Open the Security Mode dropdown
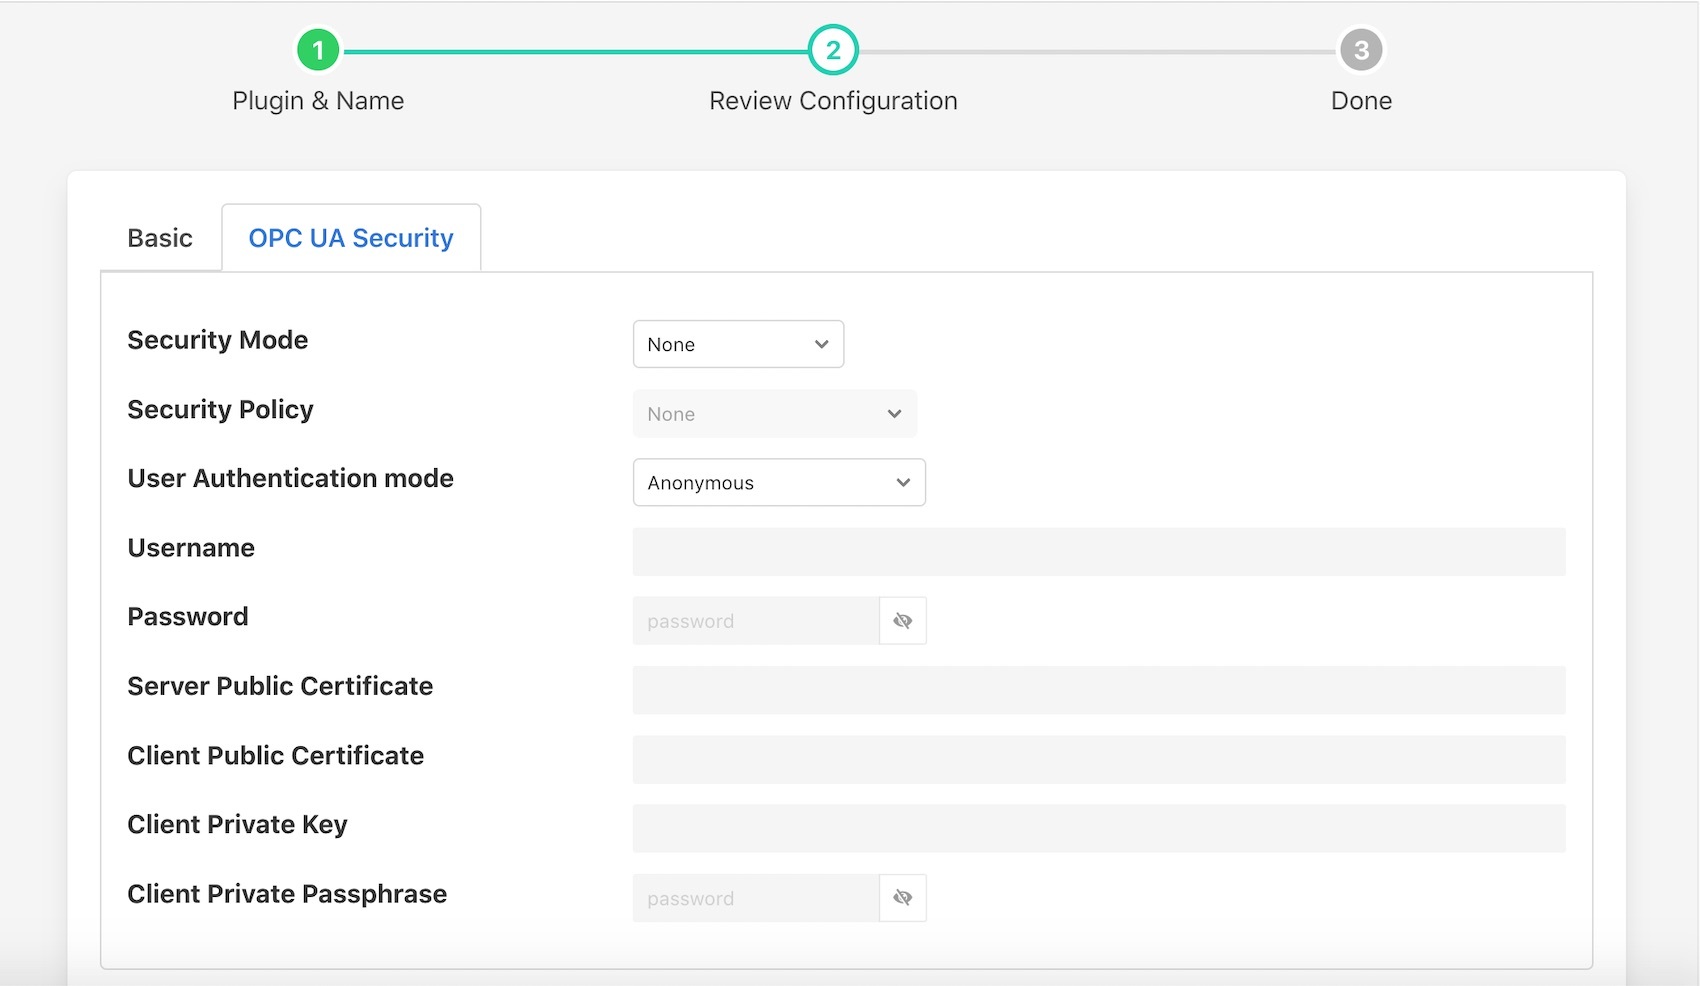This screenshot has width=1700, height=986. tap(738, 344)
